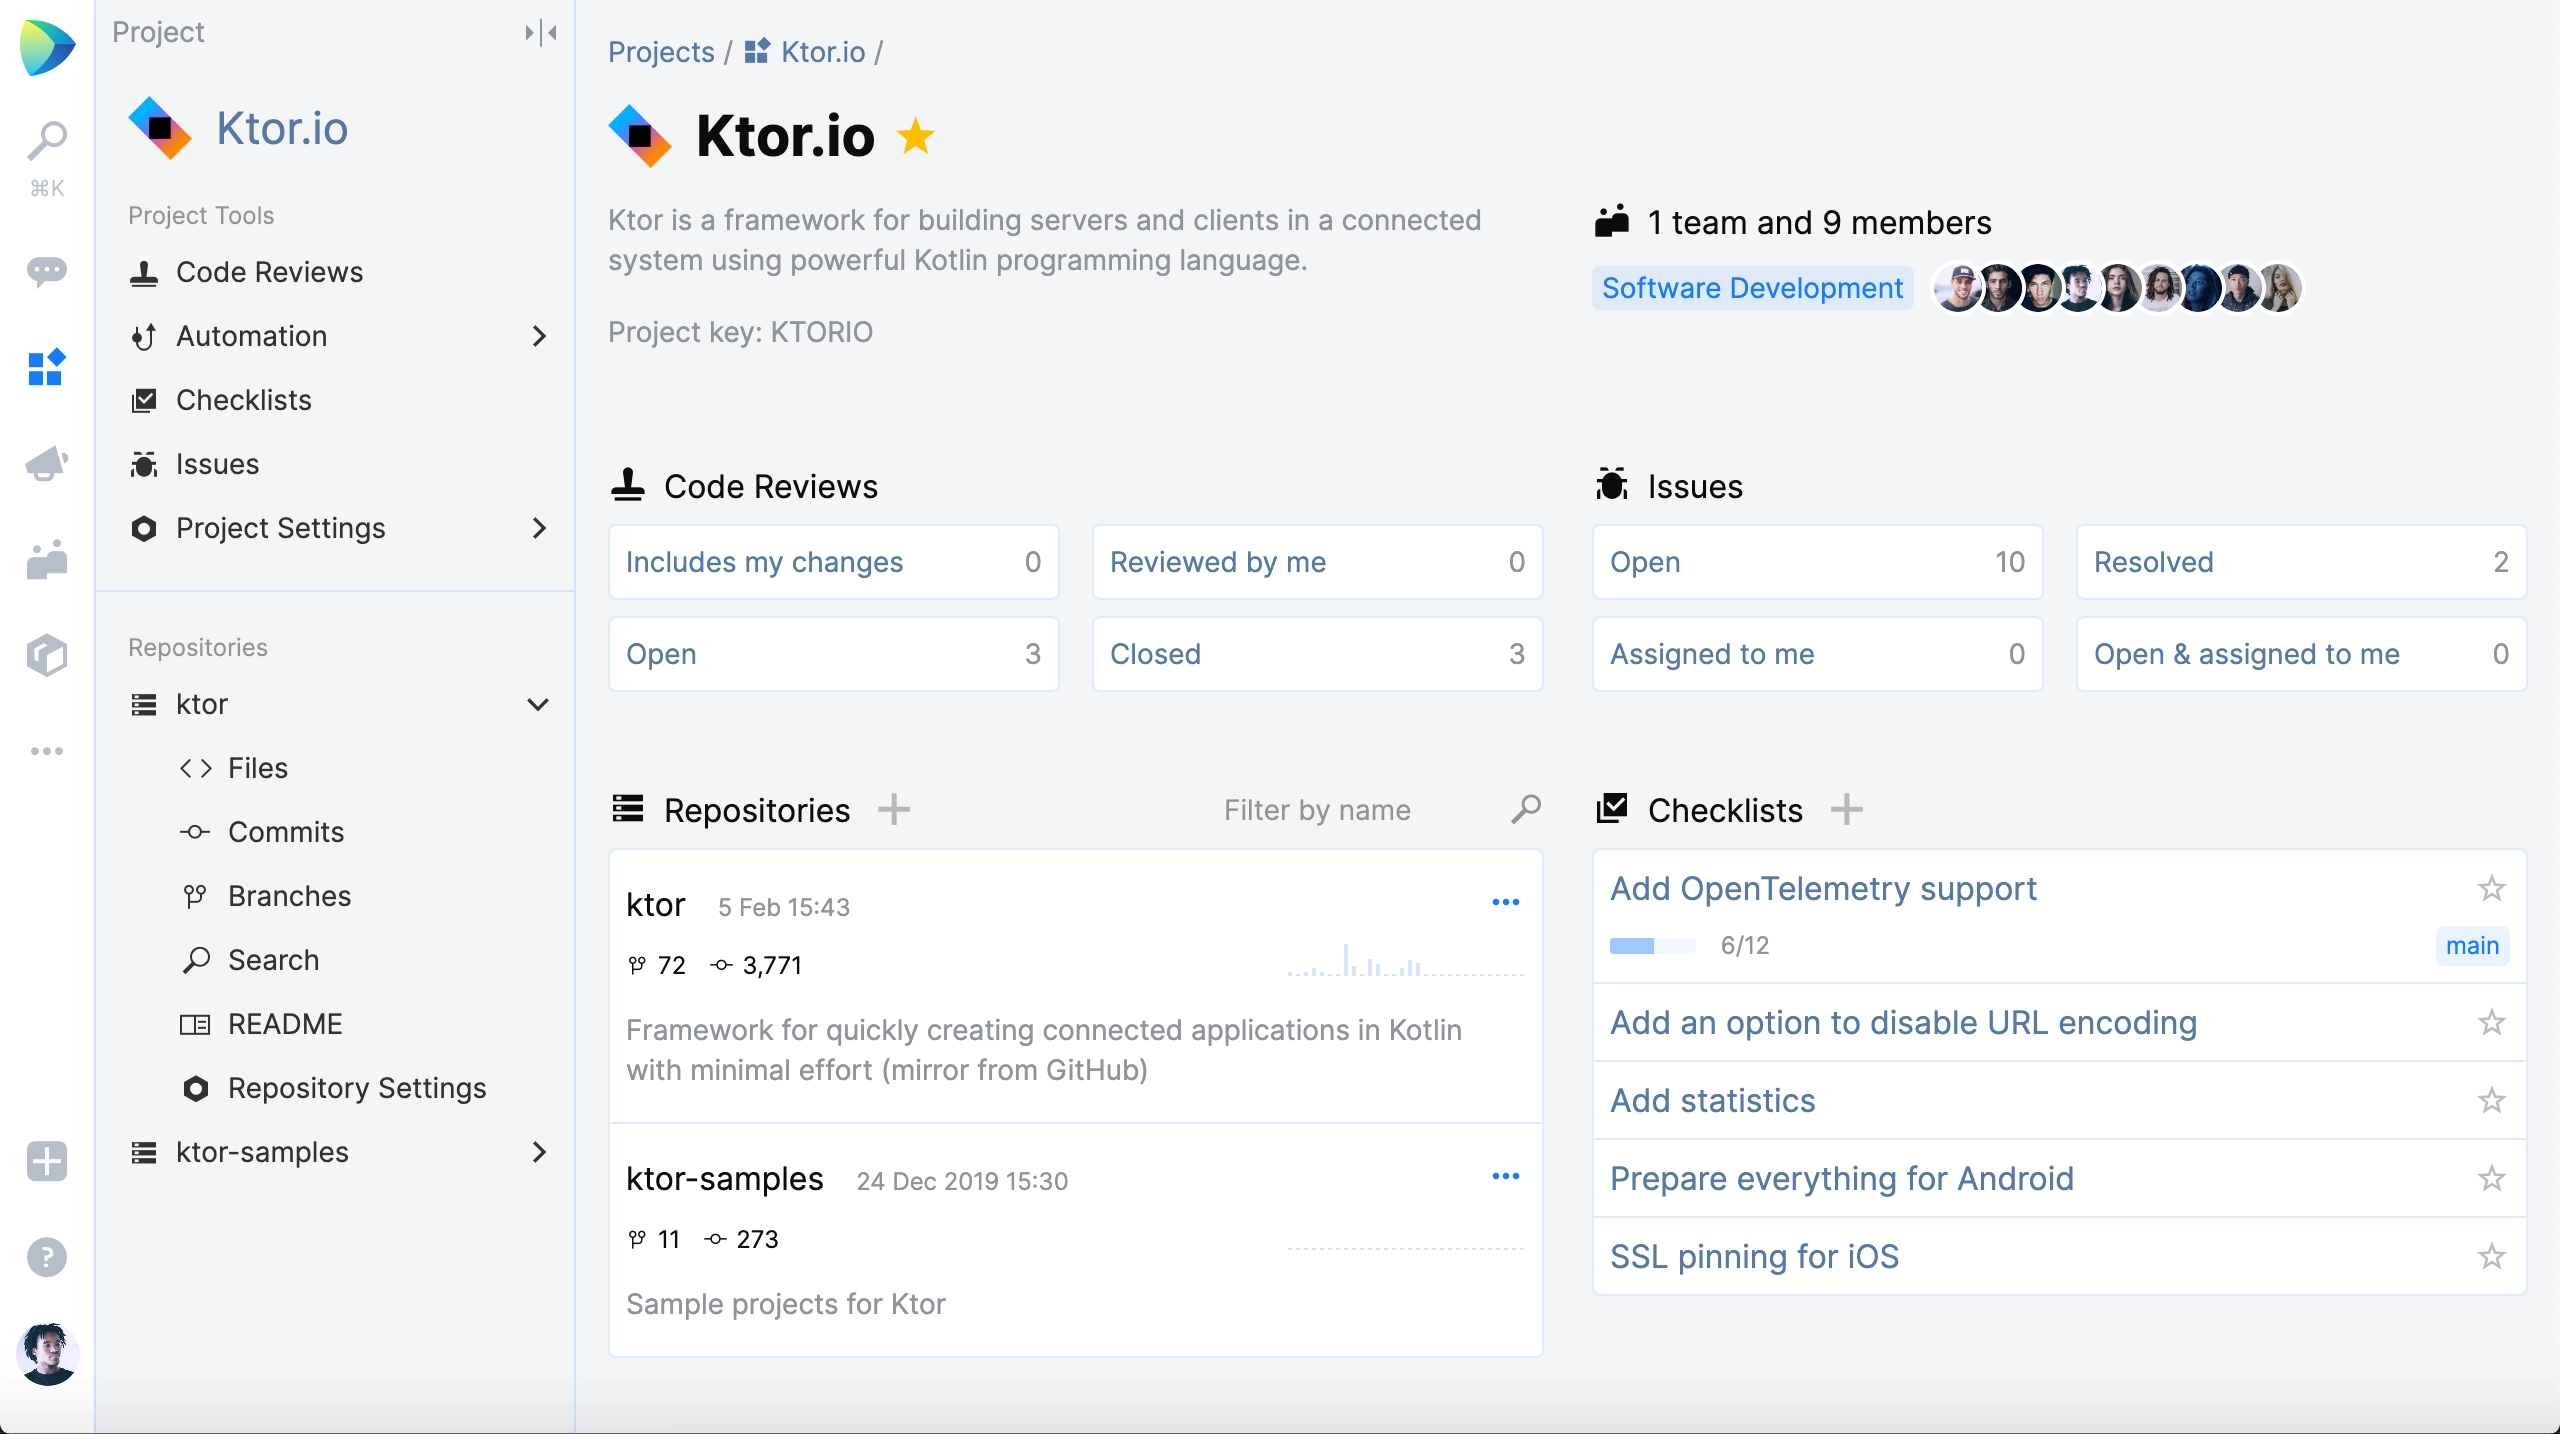The width and height of the screenshot is (2560, 1434).
Task: Click the Projects breadcrumb link
Action: 661,52
